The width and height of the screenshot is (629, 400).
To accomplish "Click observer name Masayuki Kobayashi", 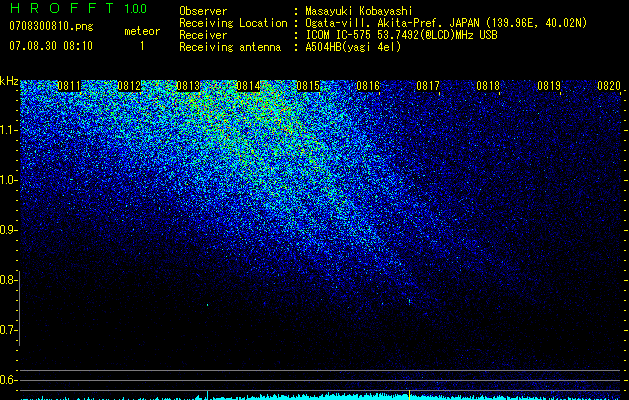I will click(x=359, y=11).
